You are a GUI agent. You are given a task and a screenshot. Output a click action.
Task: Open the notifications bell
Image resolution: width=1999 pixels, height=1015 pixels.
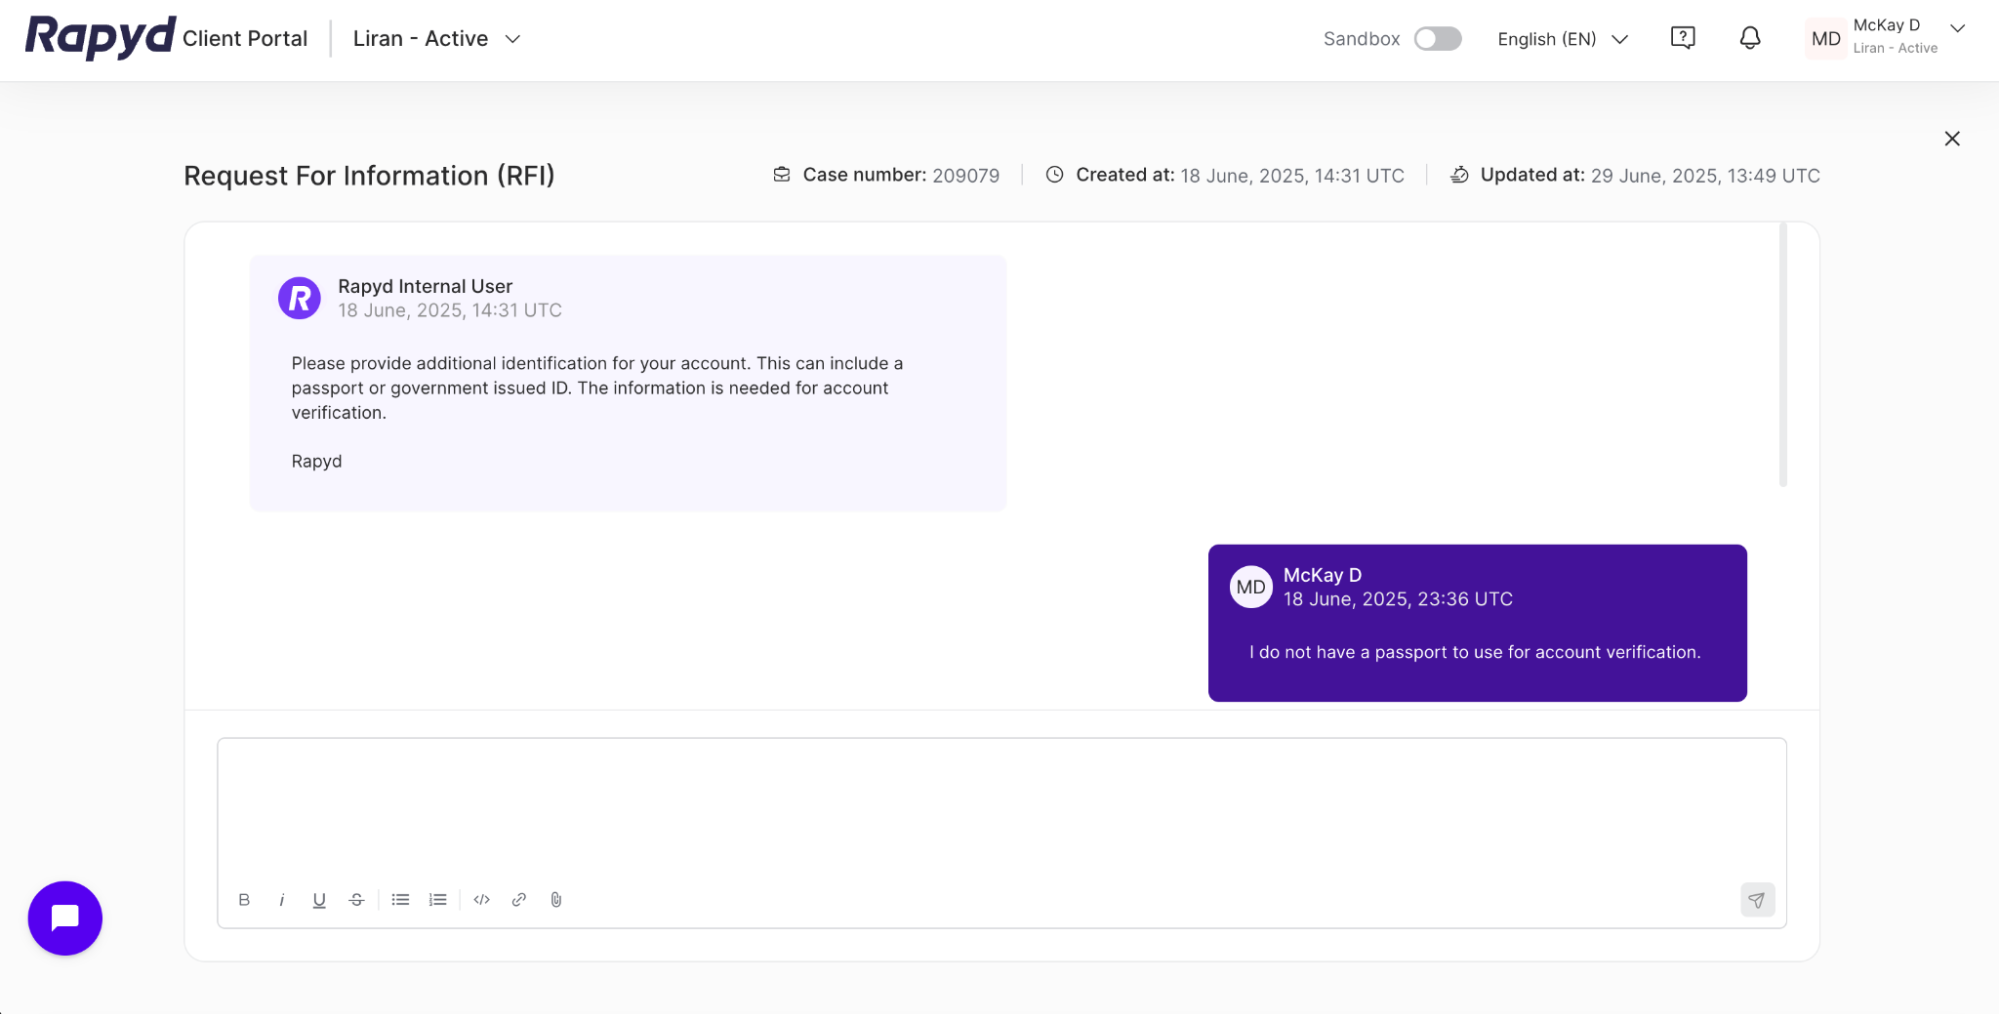coord(1749,37)
